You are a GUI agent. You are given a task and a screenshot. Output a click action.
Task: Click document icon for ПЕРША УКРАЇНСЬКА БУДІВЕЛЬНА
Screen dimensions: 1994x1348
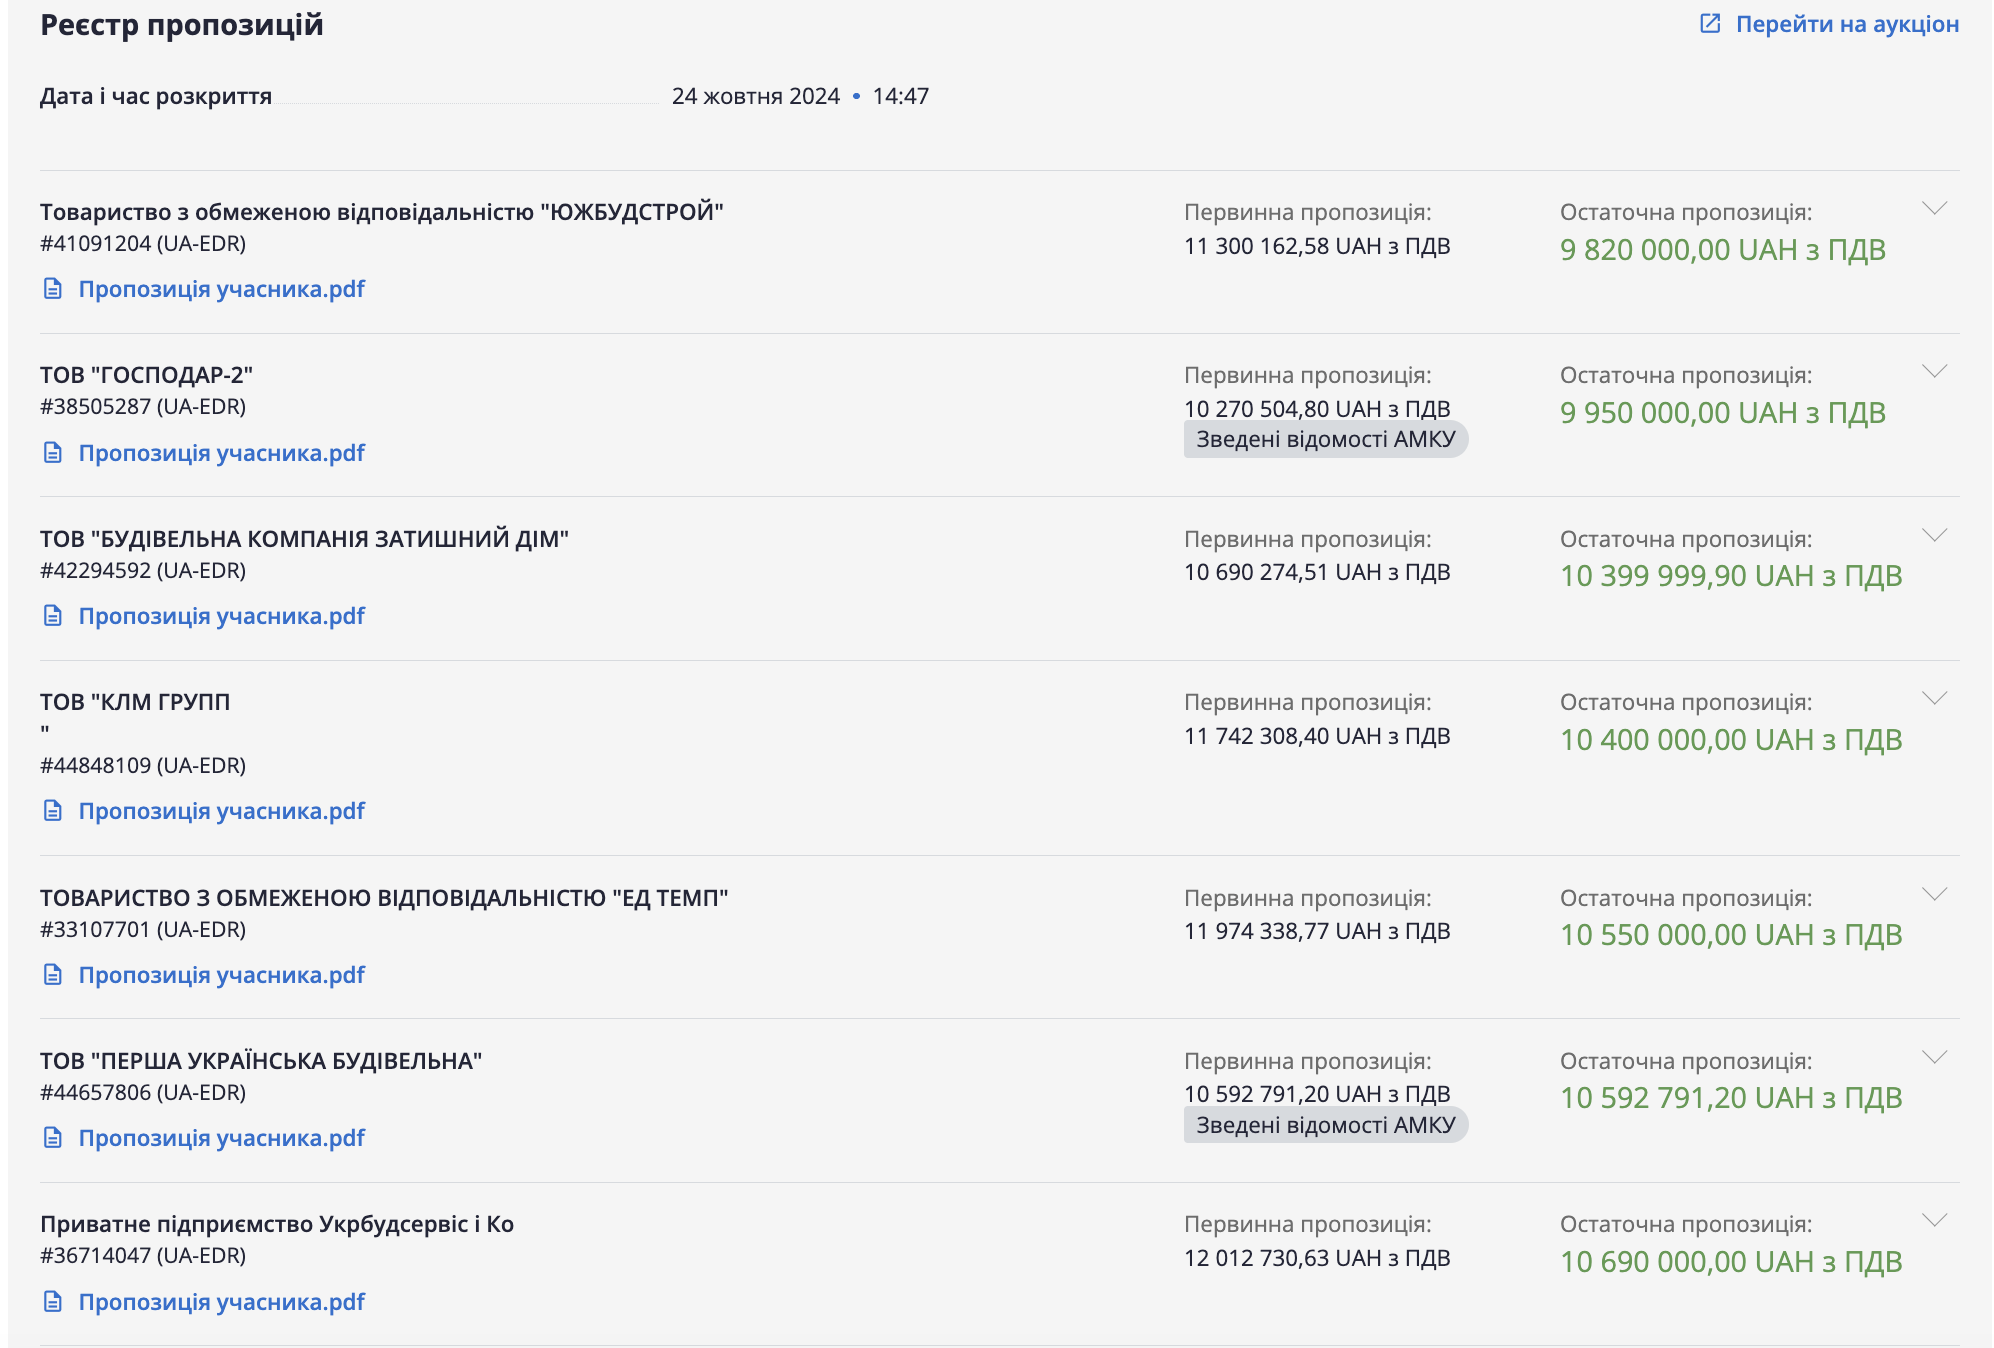pyautogui.click(x=53, y=1138)
